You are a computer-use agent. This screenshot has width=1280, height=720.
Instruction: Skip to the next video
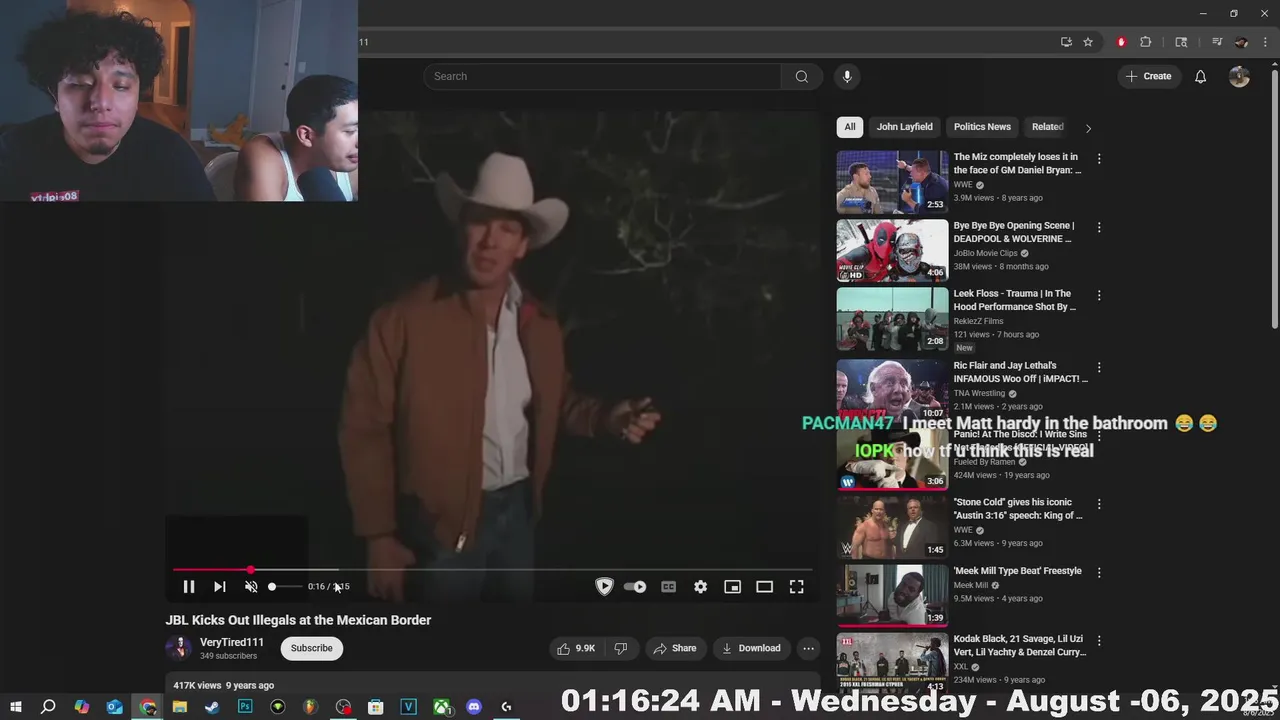click(220, 587)
